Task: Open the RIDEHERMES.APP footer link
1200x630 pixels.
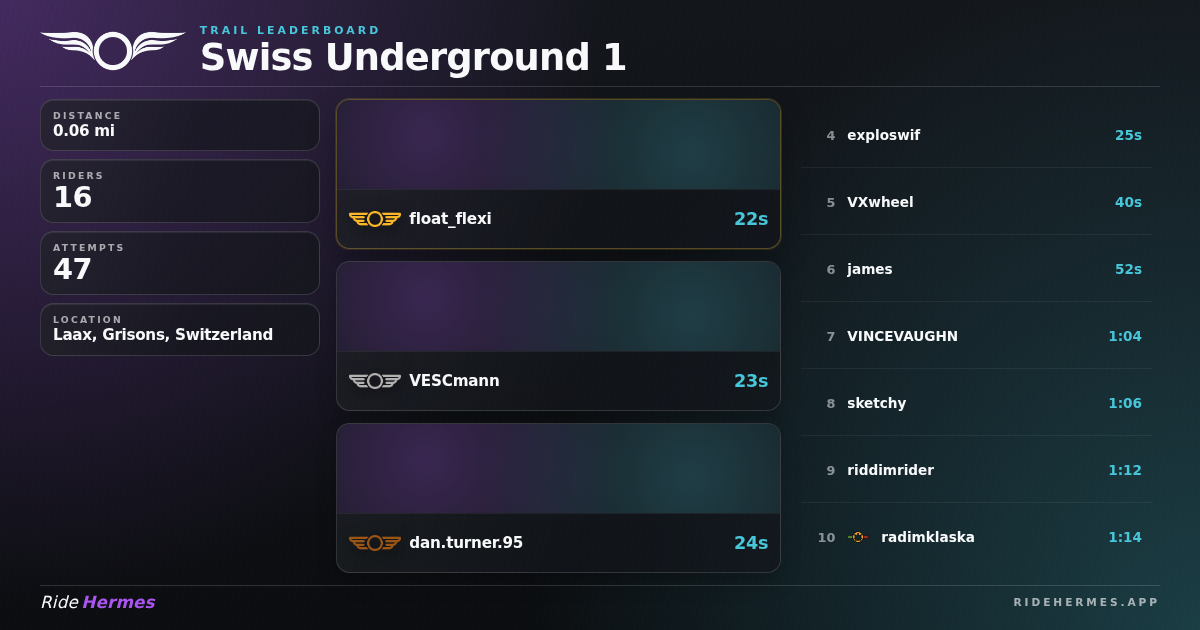Action: click(1086, 602)
